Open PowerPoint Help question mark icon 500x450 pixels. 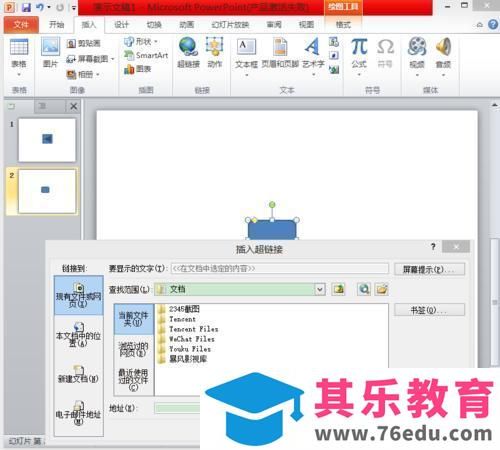[493, 24]
